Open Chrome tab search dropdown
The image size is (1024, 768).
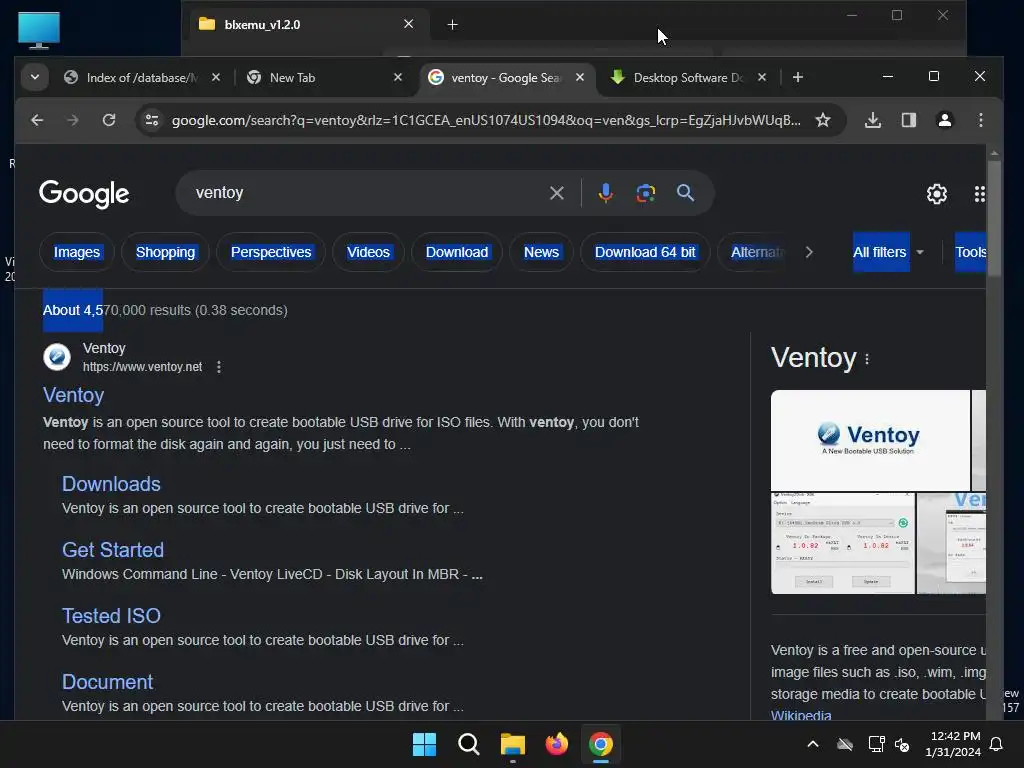[35, 77]
